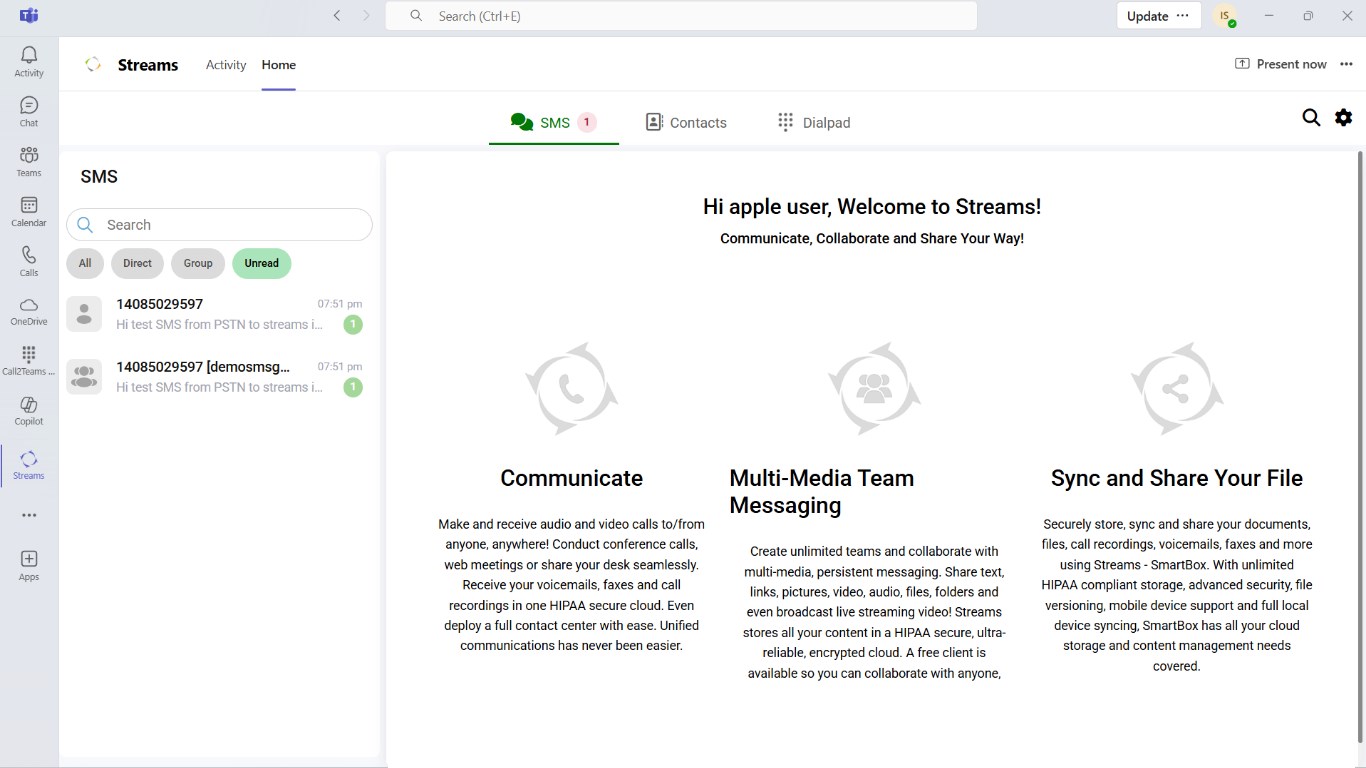Click the SMS unread count badge on tab
Screen dimensions: 1366x768
click(587, 123)
